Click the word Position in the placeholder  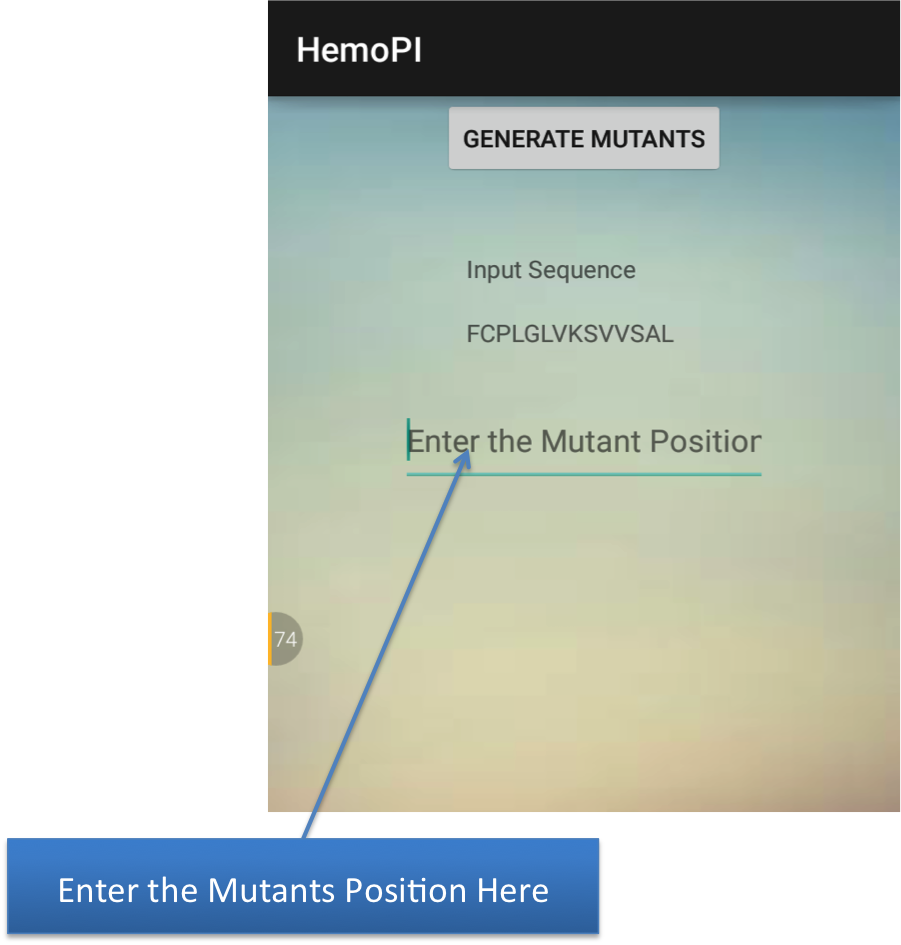click(705, 441)
